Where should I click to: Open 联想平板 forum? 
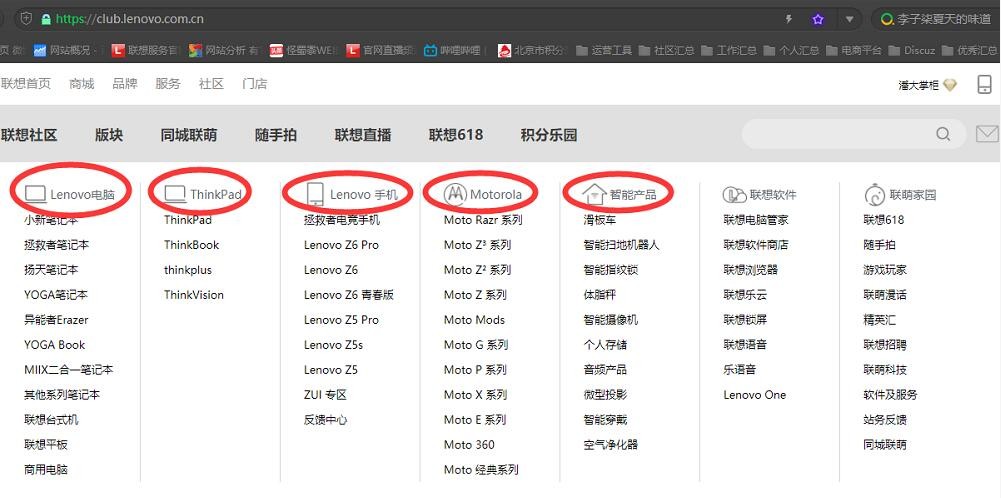pos(45,444)
